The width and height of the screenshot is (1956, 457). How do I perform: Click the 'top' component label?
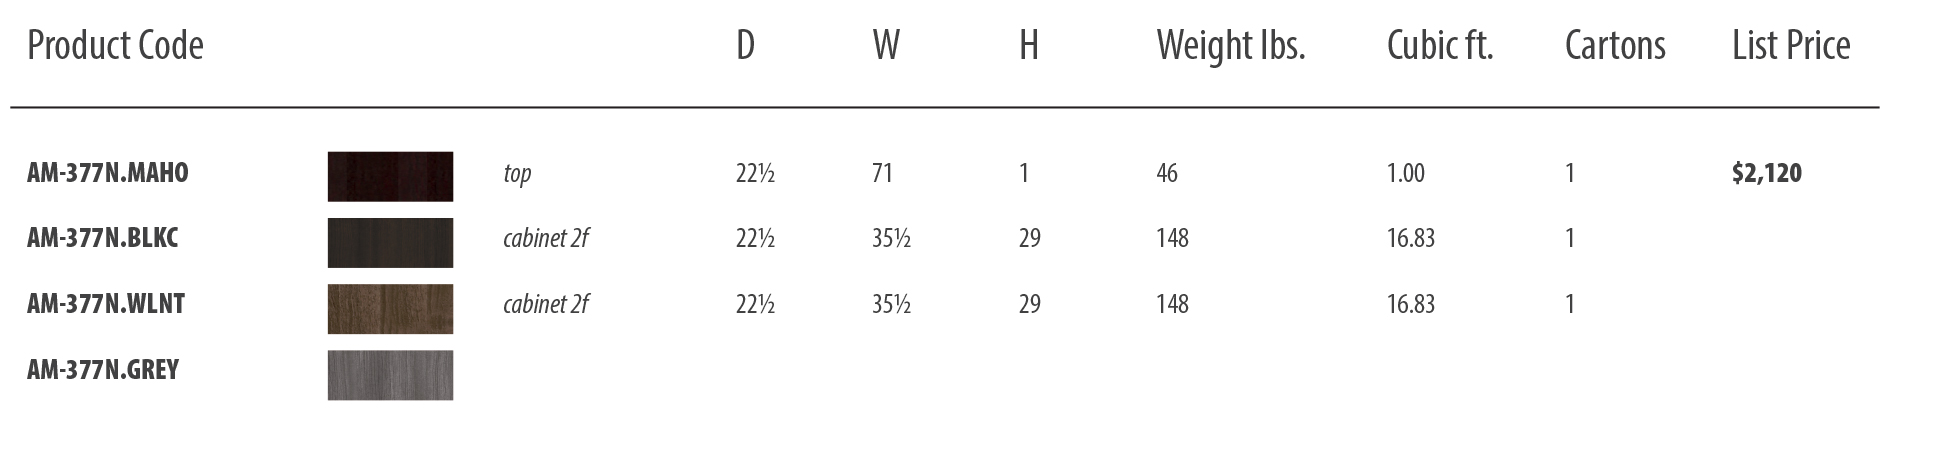[517, 174]
